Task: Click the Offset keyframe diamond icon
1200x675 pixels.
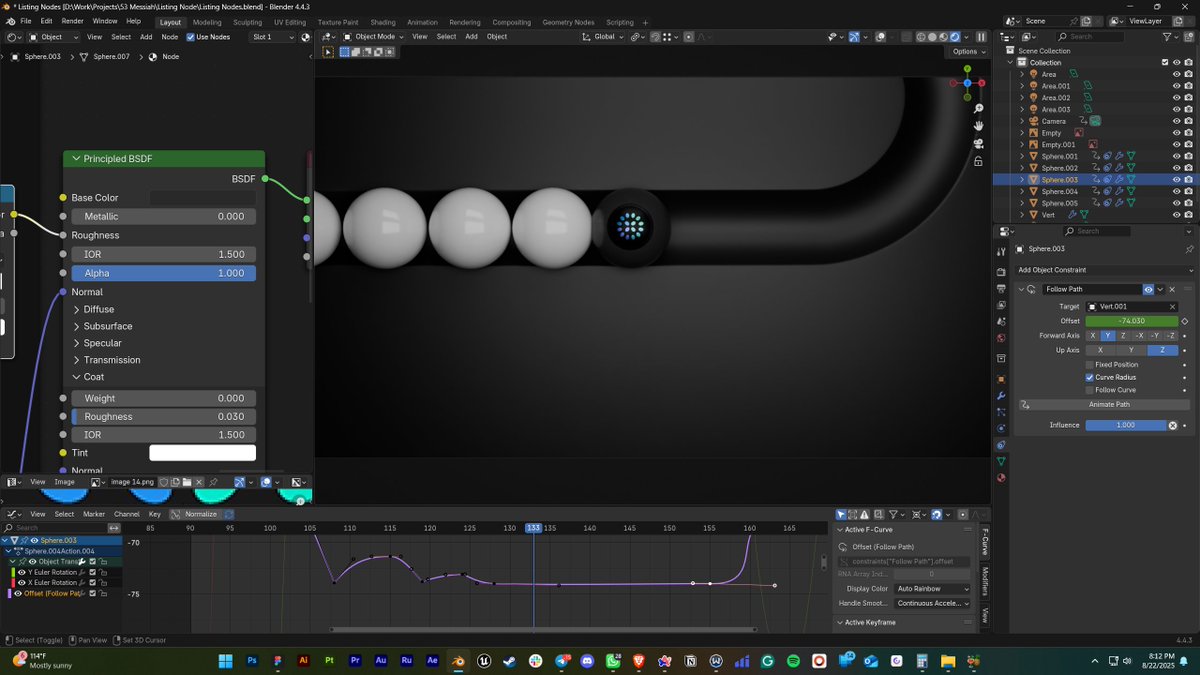Action: [1185, 321]
